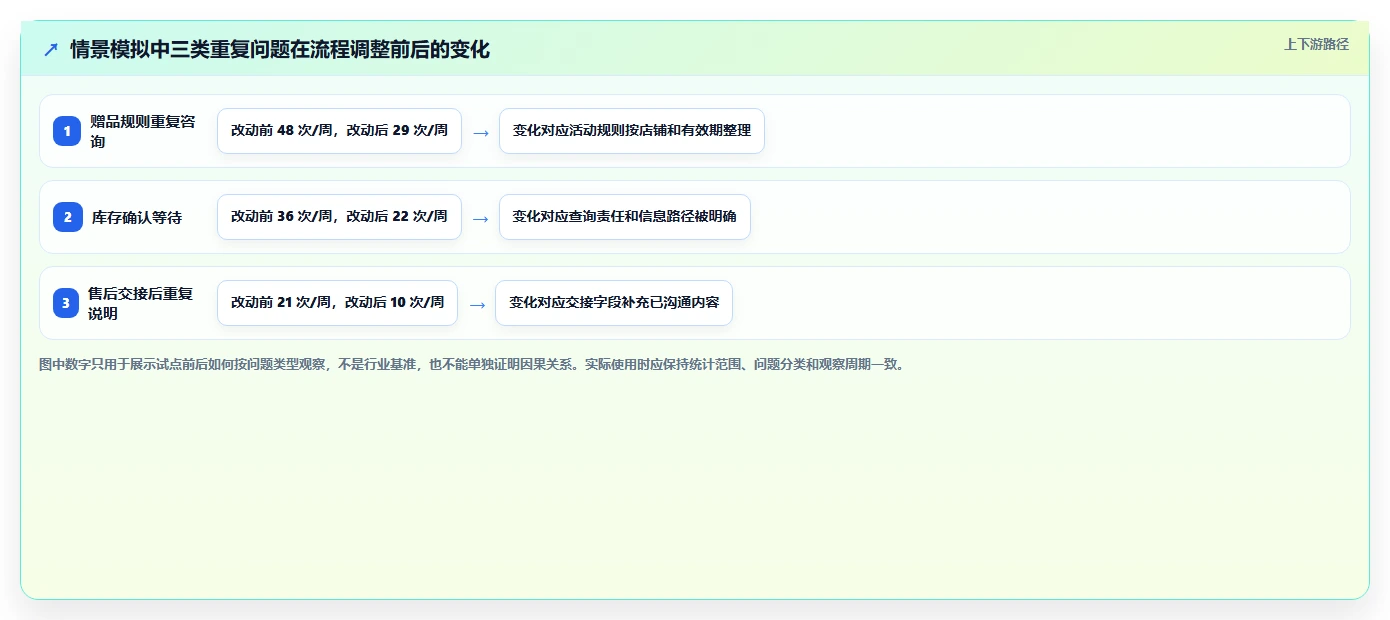Click the 改动前 36 次/周，改动后 22 次/周 box
The width and height of the screenshot is (1390, 620).
(x=339, y=217)
